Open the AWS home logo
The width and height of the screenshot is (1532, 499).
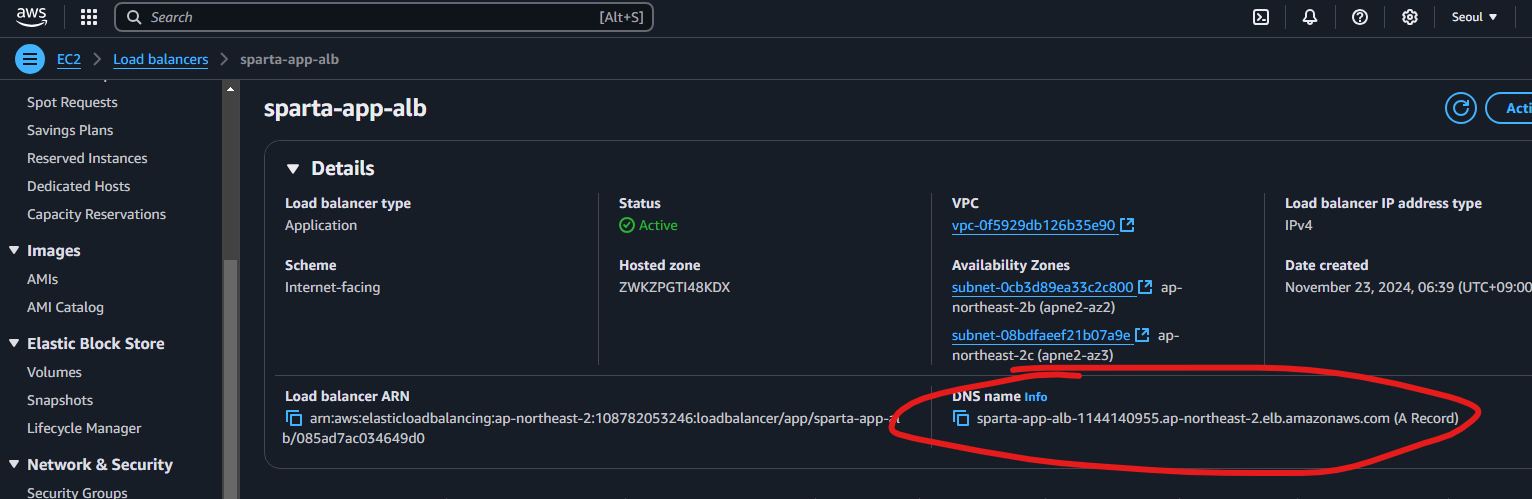(32, 16)
